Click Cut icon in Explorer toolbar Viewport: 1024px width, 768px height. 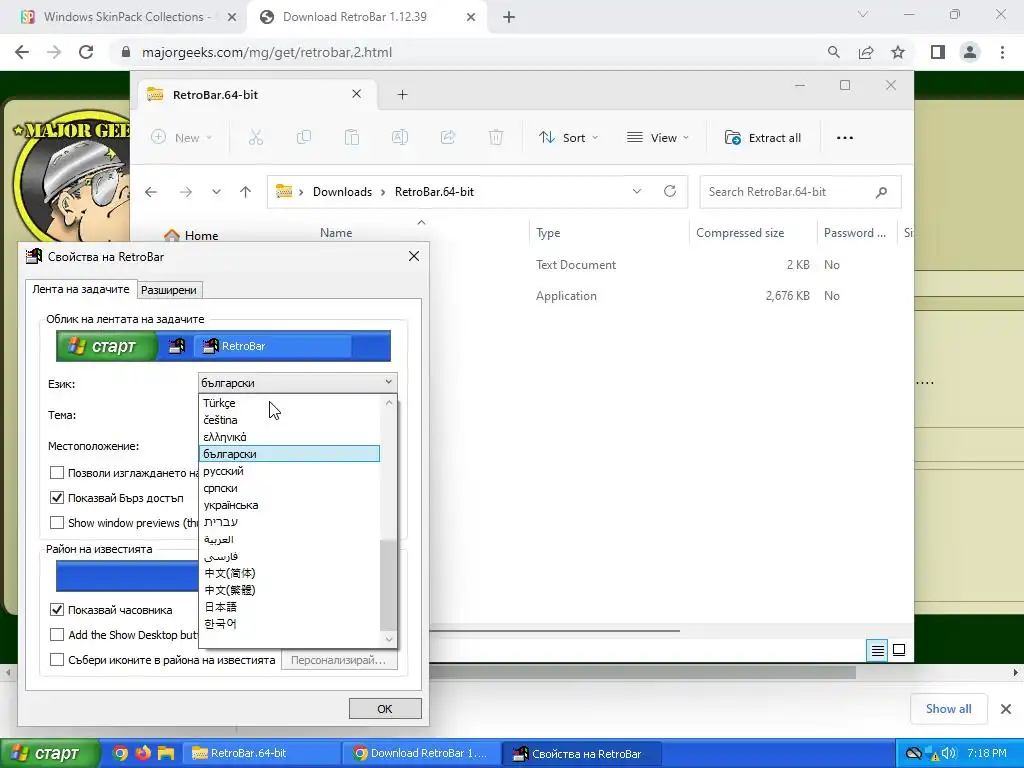pyautogui.click(x=255, y=137)
